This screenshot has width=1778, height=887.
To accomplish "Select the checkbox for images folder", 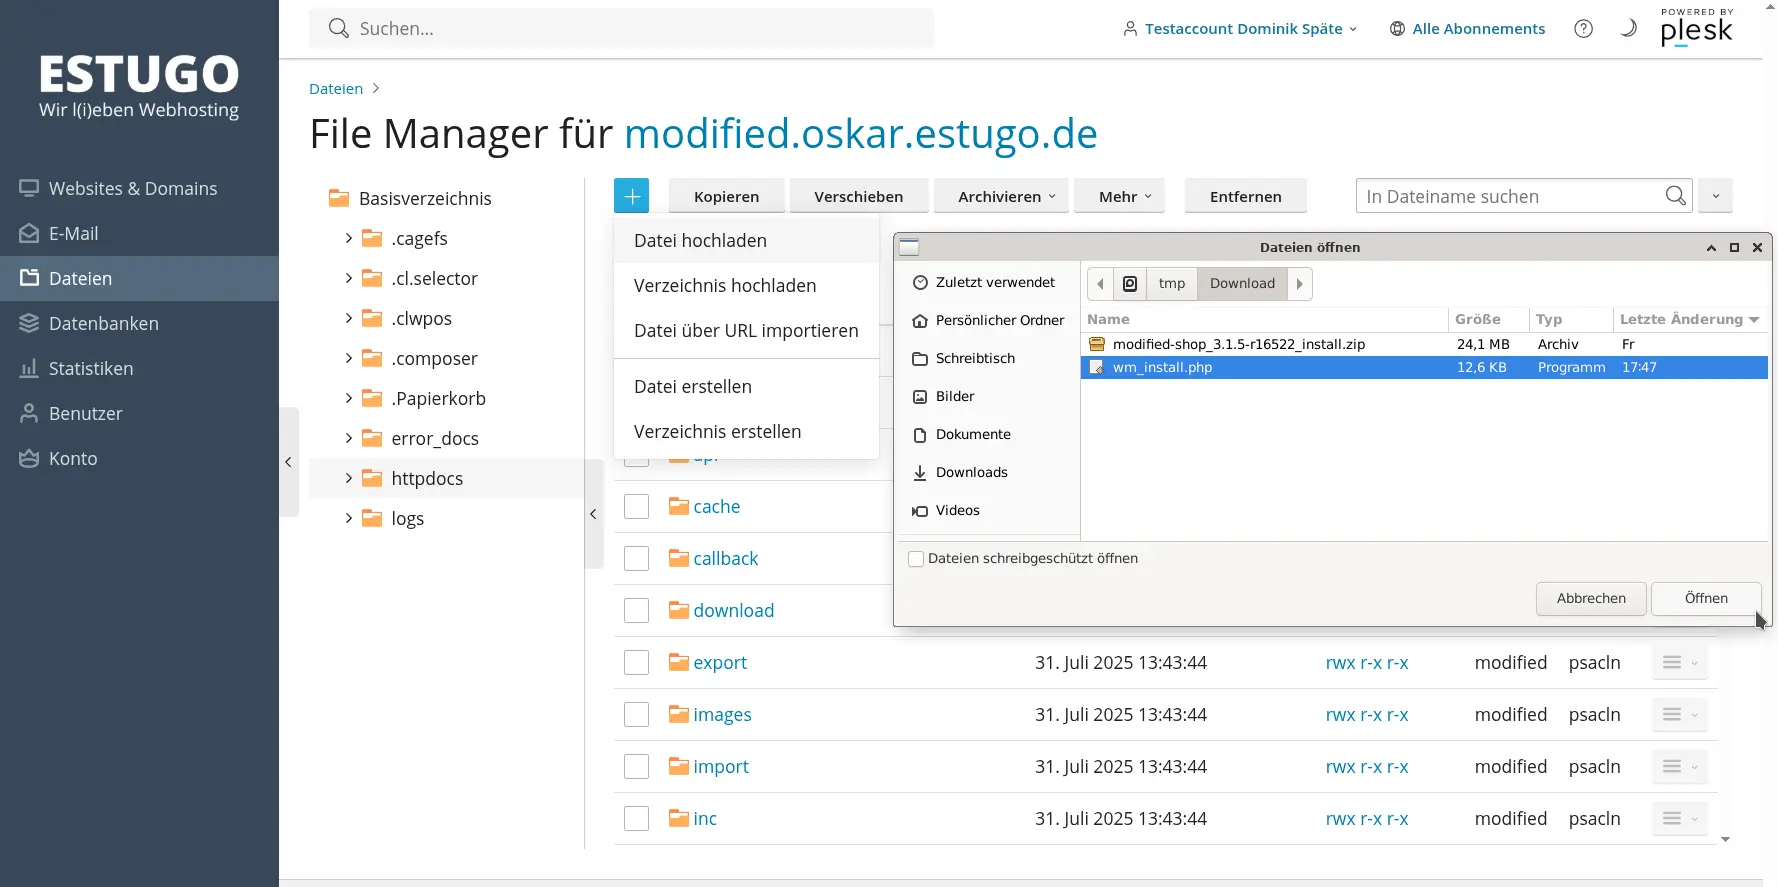I will (x=637, y=715).
